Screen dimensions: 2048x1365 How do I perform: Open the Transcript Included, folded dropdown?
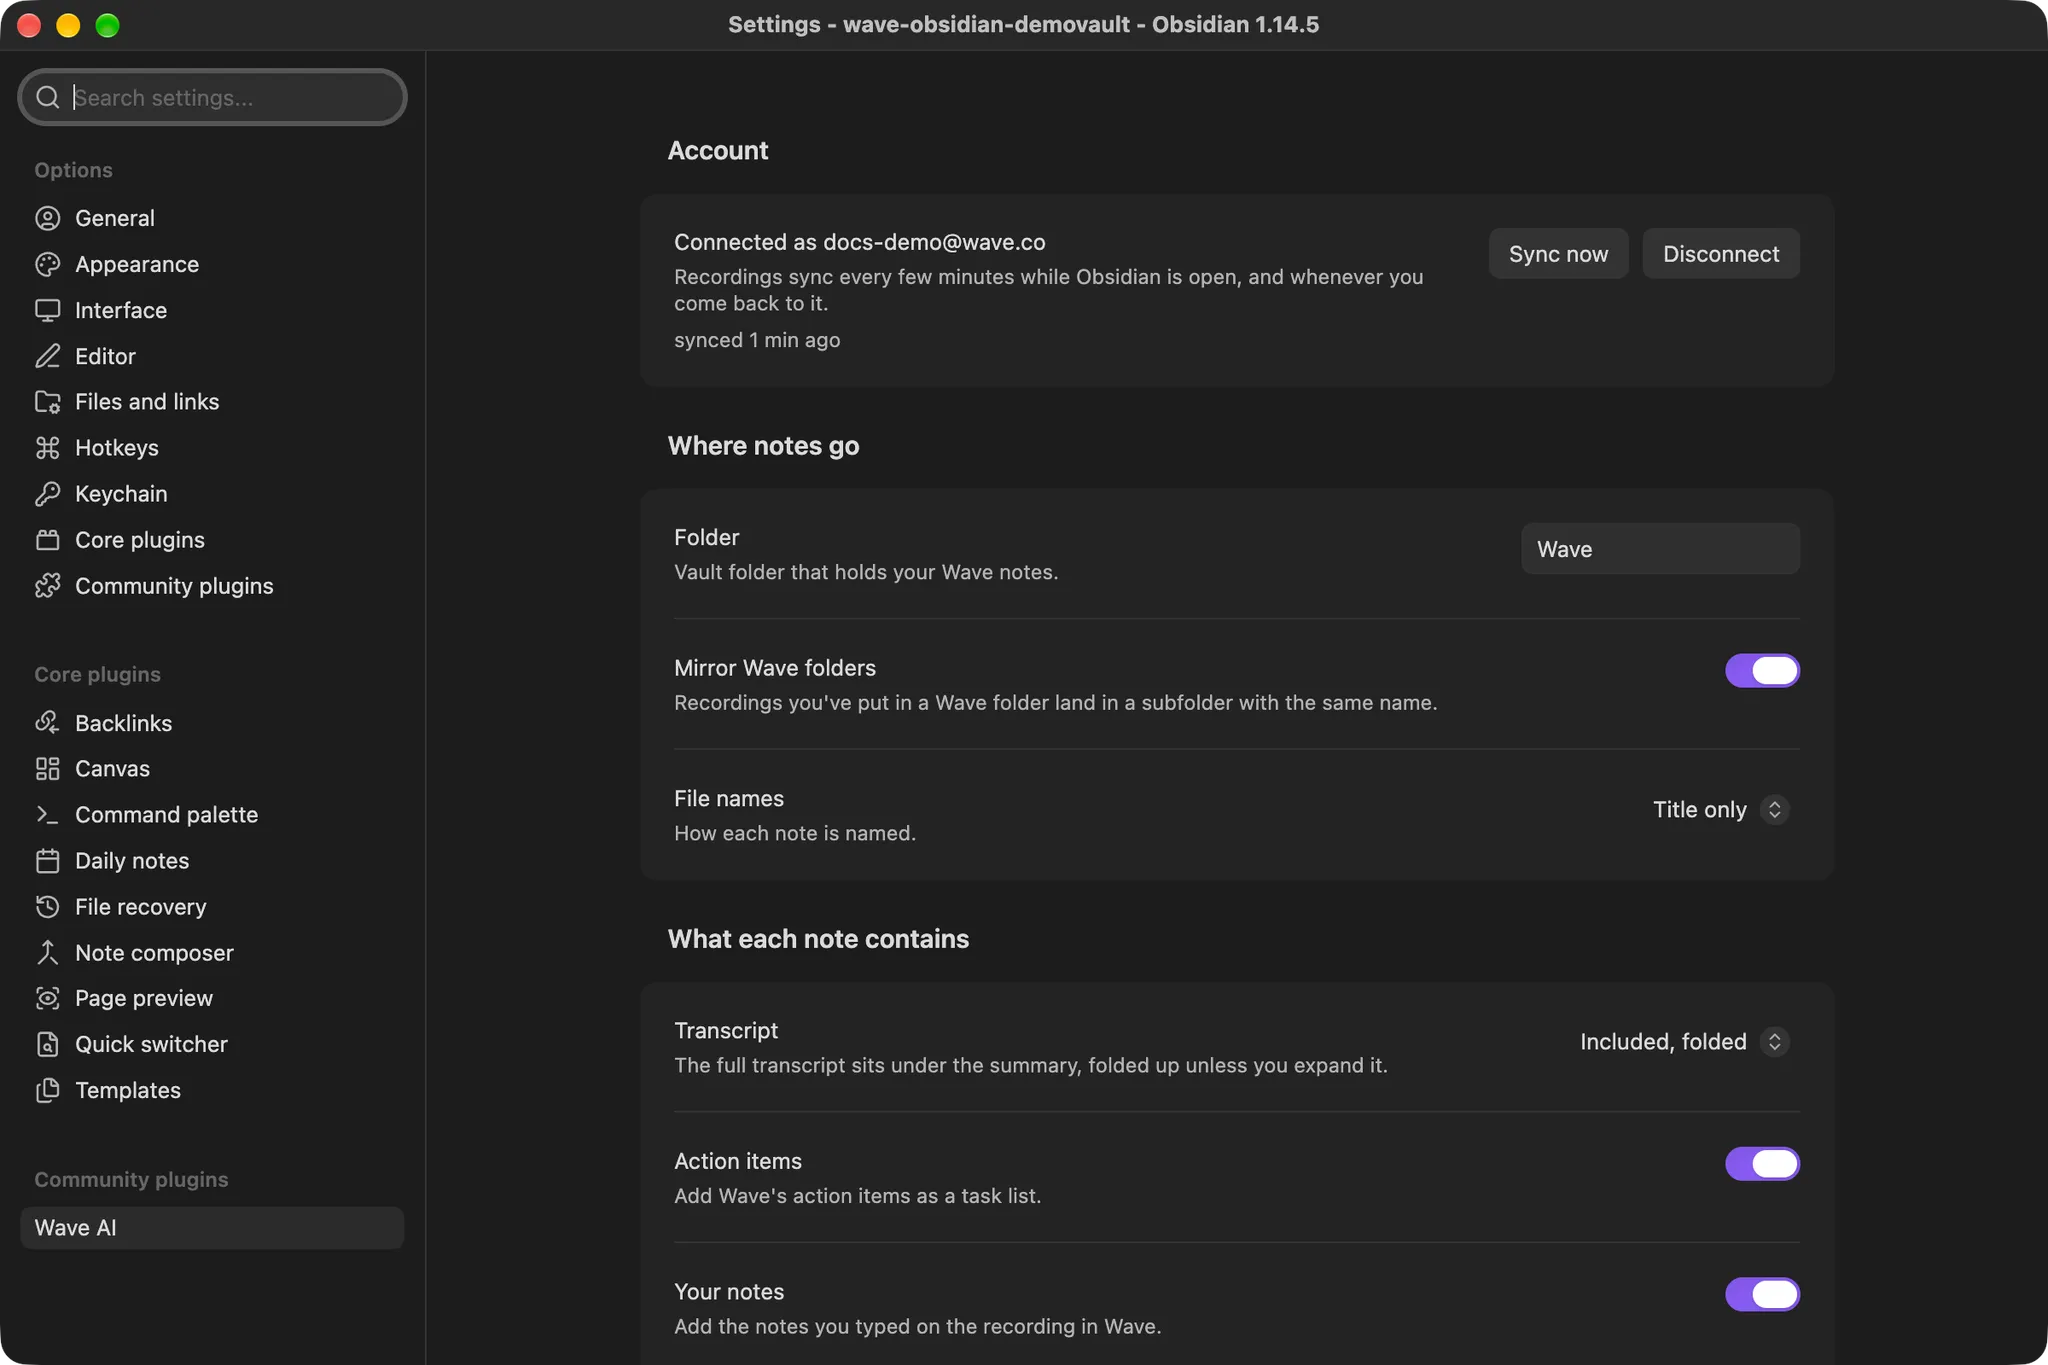(1685, 1042)
